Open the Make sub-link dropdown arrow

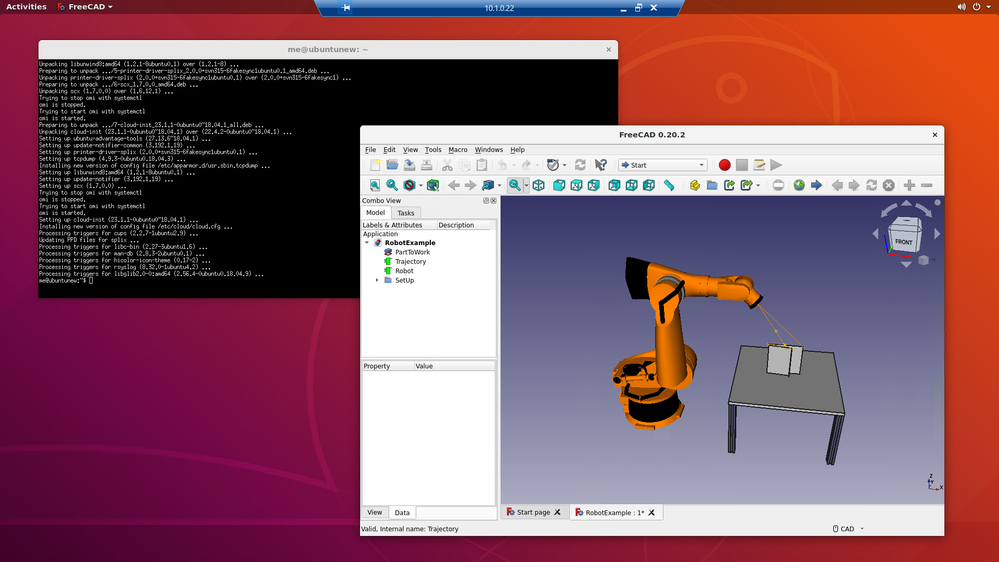pos(758,185)
